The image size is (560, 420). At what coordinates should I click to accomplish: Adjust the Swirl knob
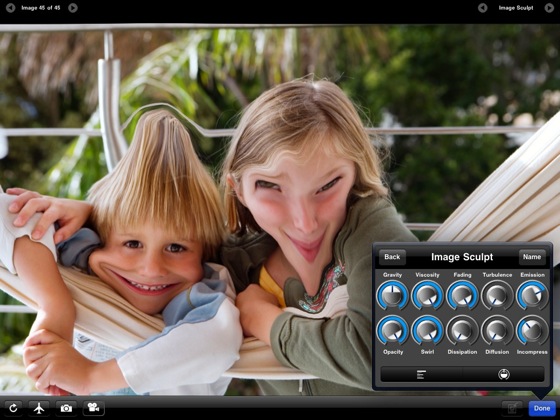tap(427, 330)
